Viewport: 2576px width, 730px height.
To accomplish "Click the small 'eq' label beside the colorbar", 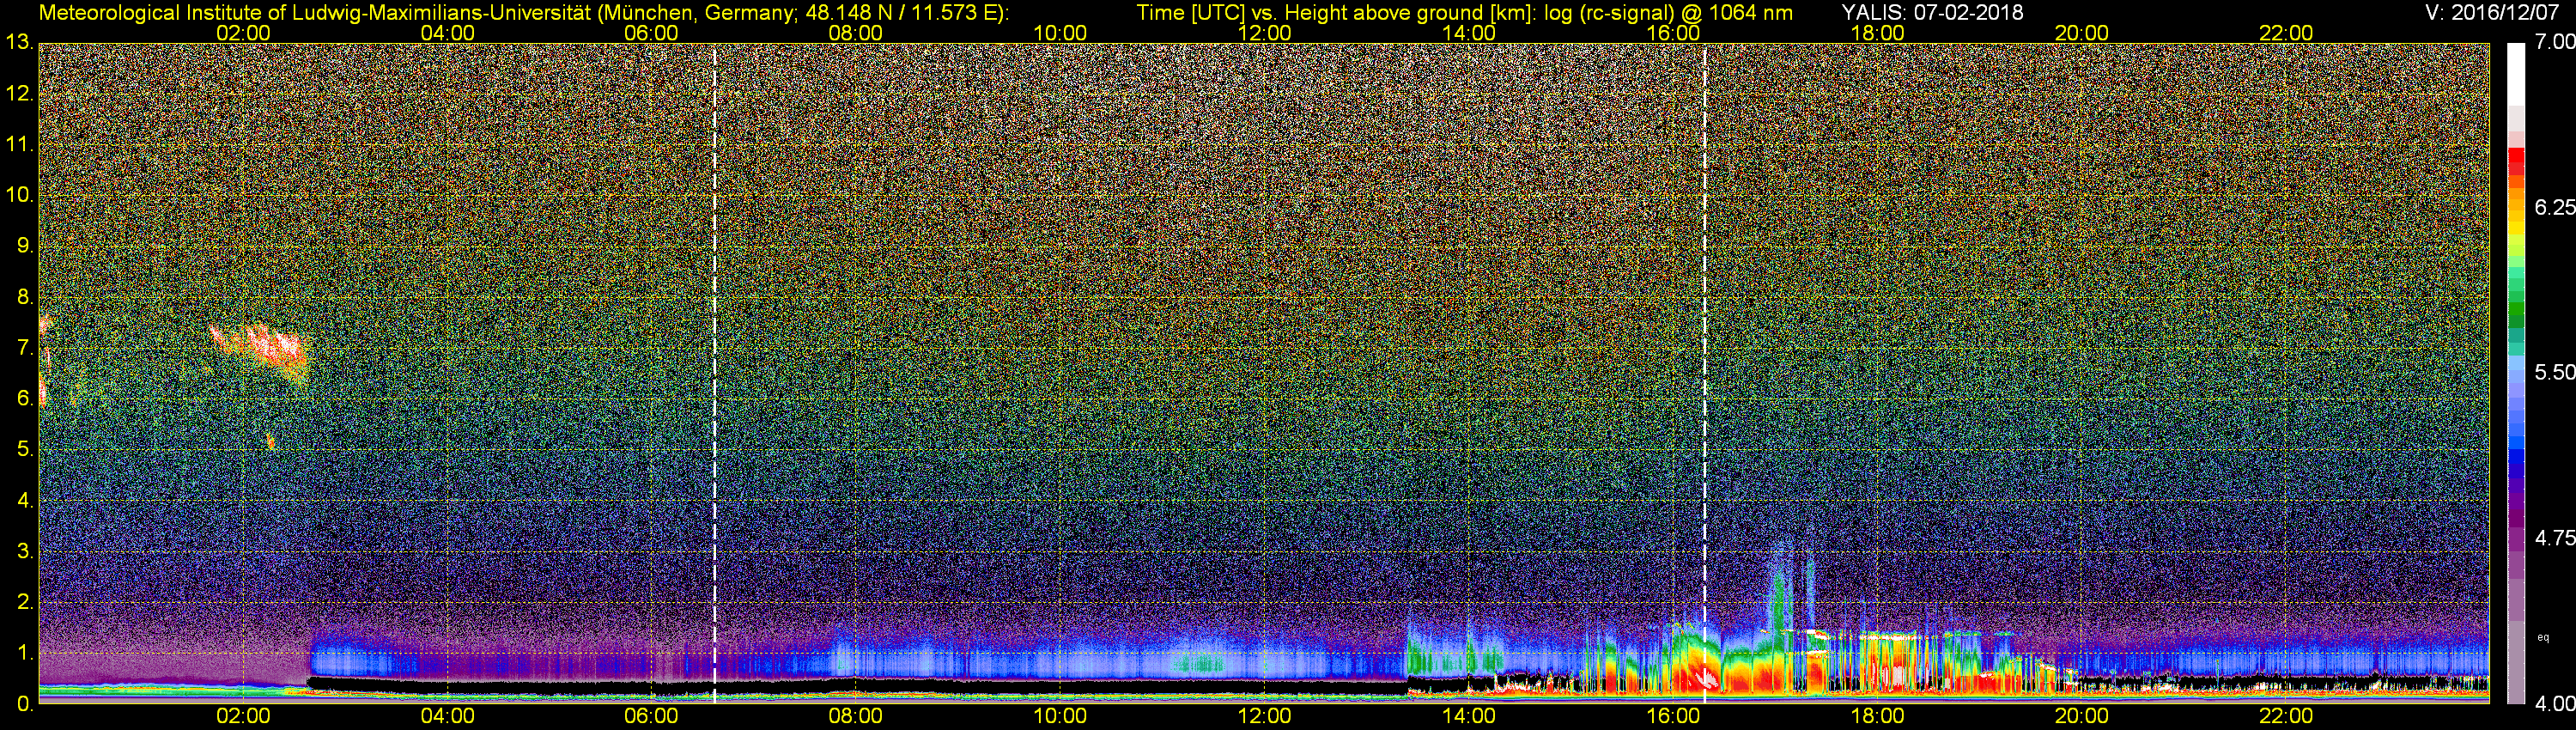I will [2543, 638].
